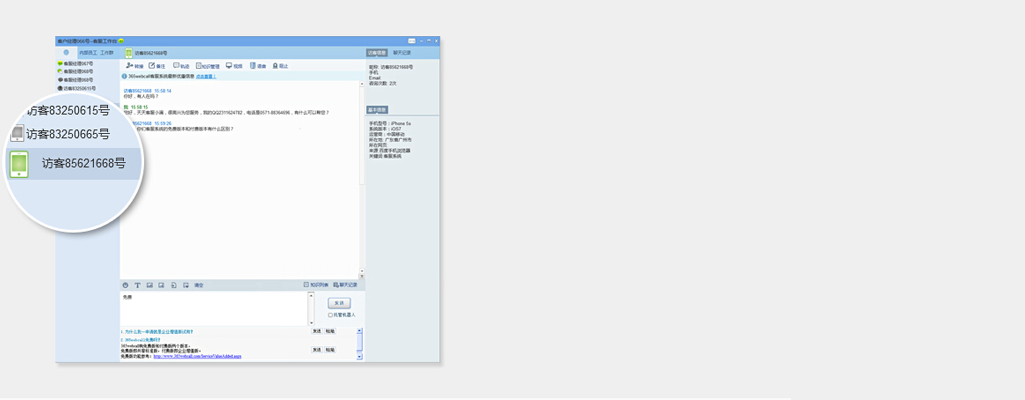Click the 轨迹 visitor track icon
Screen dimensions: 1025x400
point(180,65)
